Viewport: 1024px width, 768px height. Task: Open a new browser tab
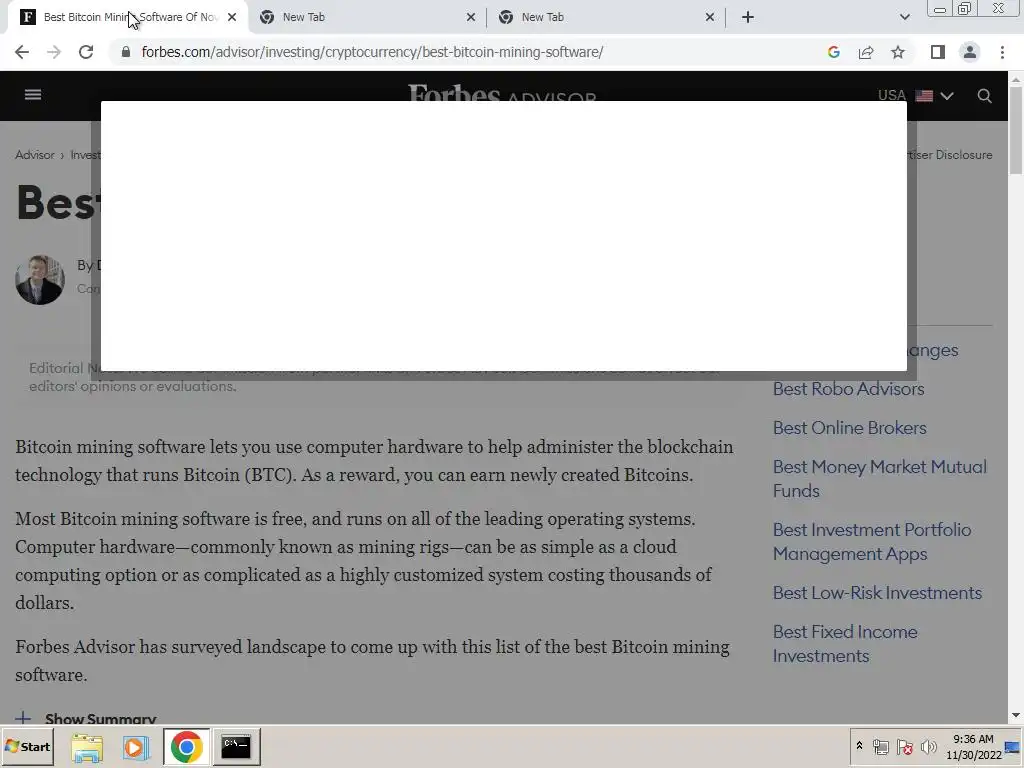748,17
